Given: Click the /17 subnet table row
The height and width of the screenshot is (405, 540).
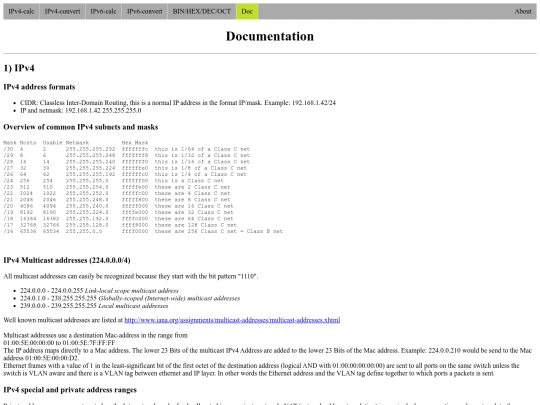Looking at the screenshot, I should (x=120, y=225).
